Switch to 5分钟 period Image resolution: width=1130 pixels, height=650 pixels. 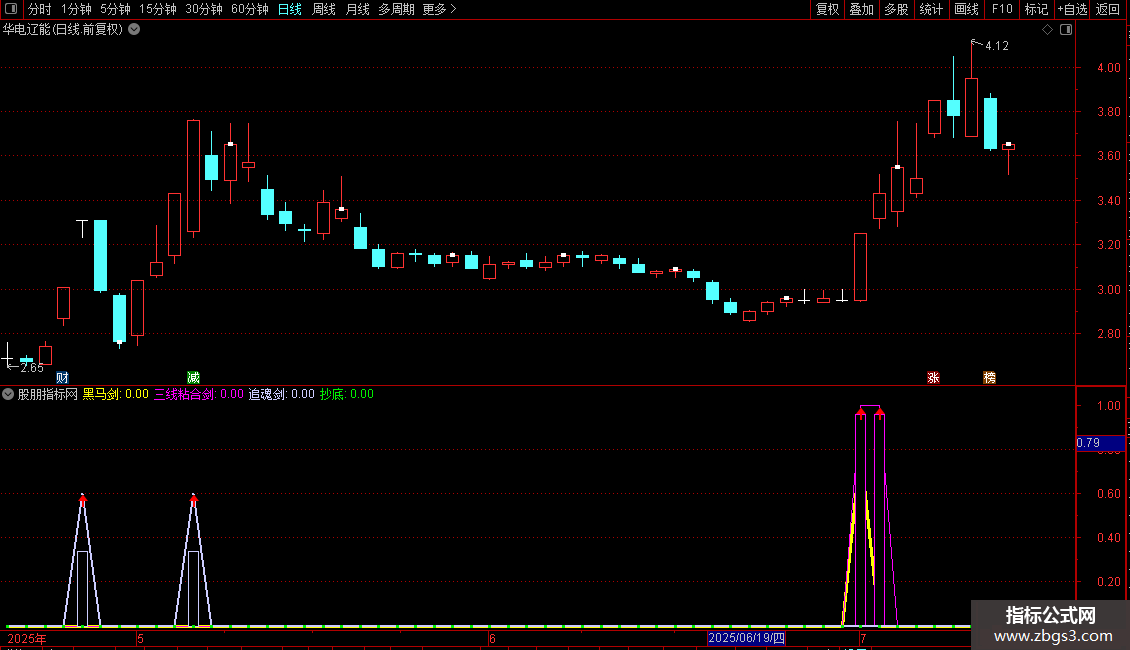pos(115,9)
